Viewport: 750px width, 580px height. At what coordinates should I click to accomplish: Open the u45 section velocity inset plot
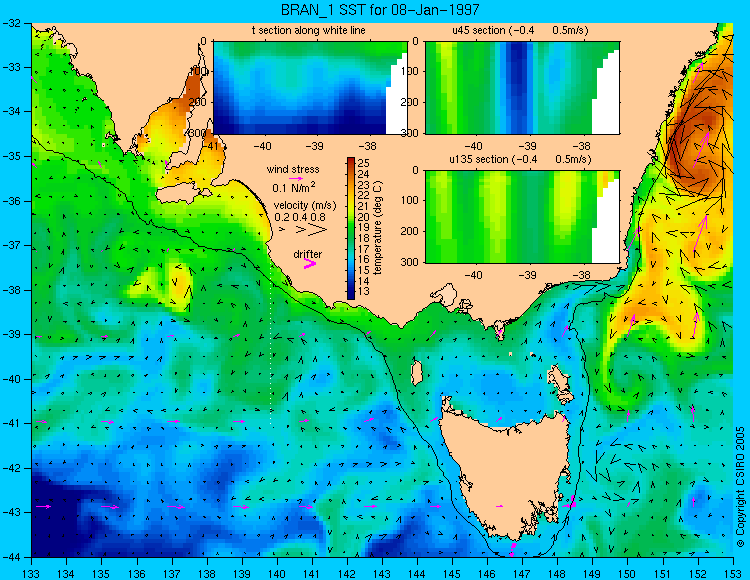[522, 88]
